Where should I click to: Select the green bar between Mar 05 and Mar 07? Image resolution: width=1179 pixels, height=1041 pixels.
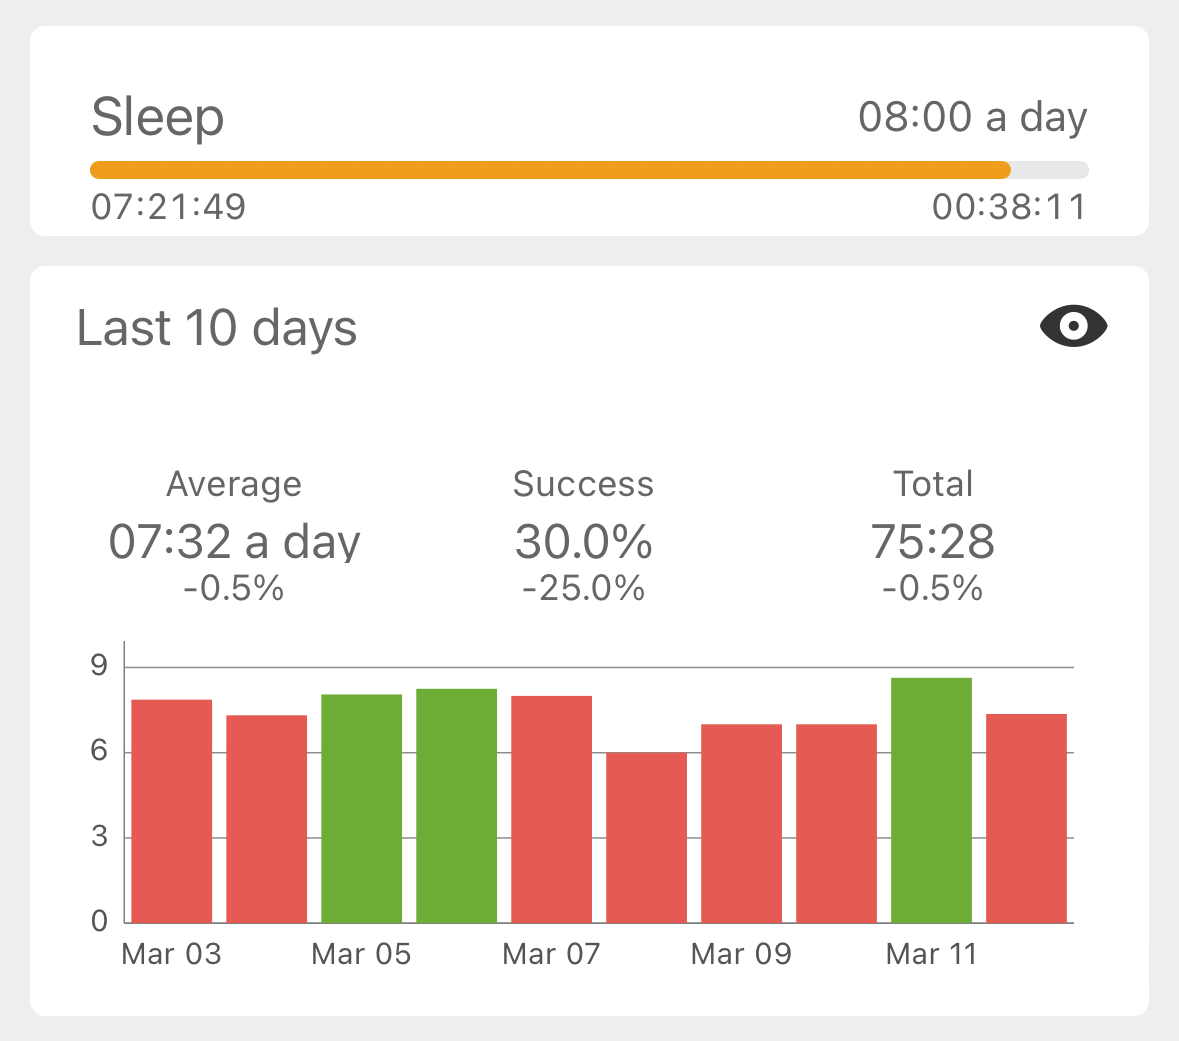(457, 805)
